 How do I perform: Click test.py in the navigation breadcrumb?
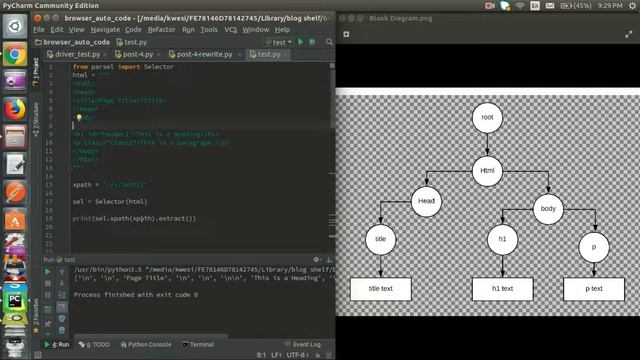[131, 42]
